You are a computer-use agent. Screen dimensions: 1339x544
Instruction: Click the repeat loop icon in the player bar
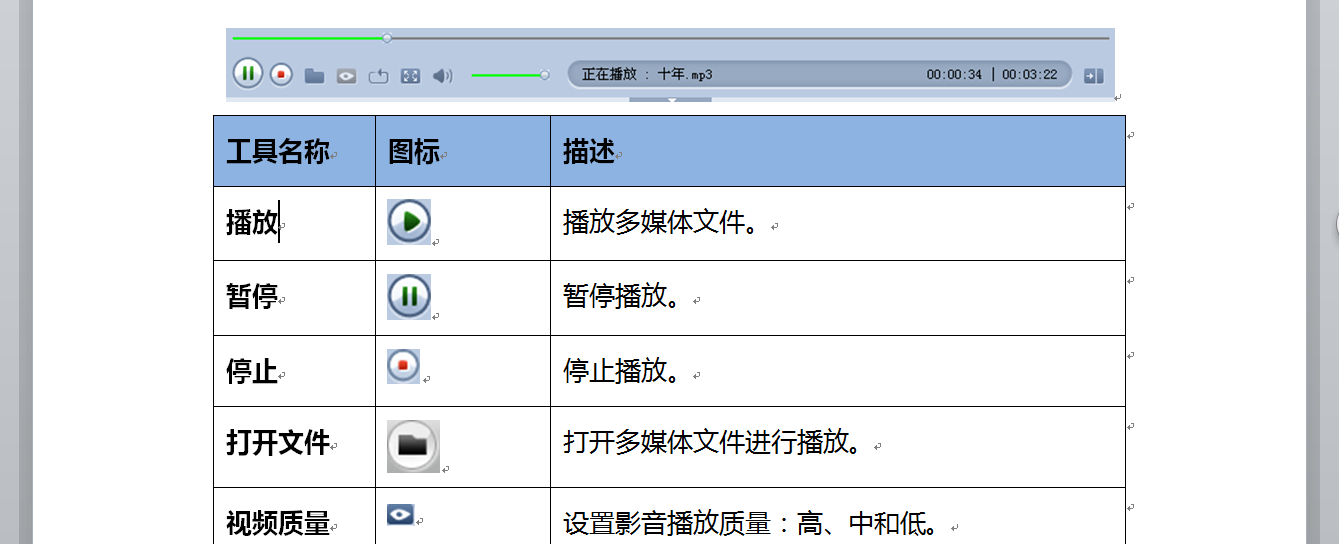[x=378, y=76]
